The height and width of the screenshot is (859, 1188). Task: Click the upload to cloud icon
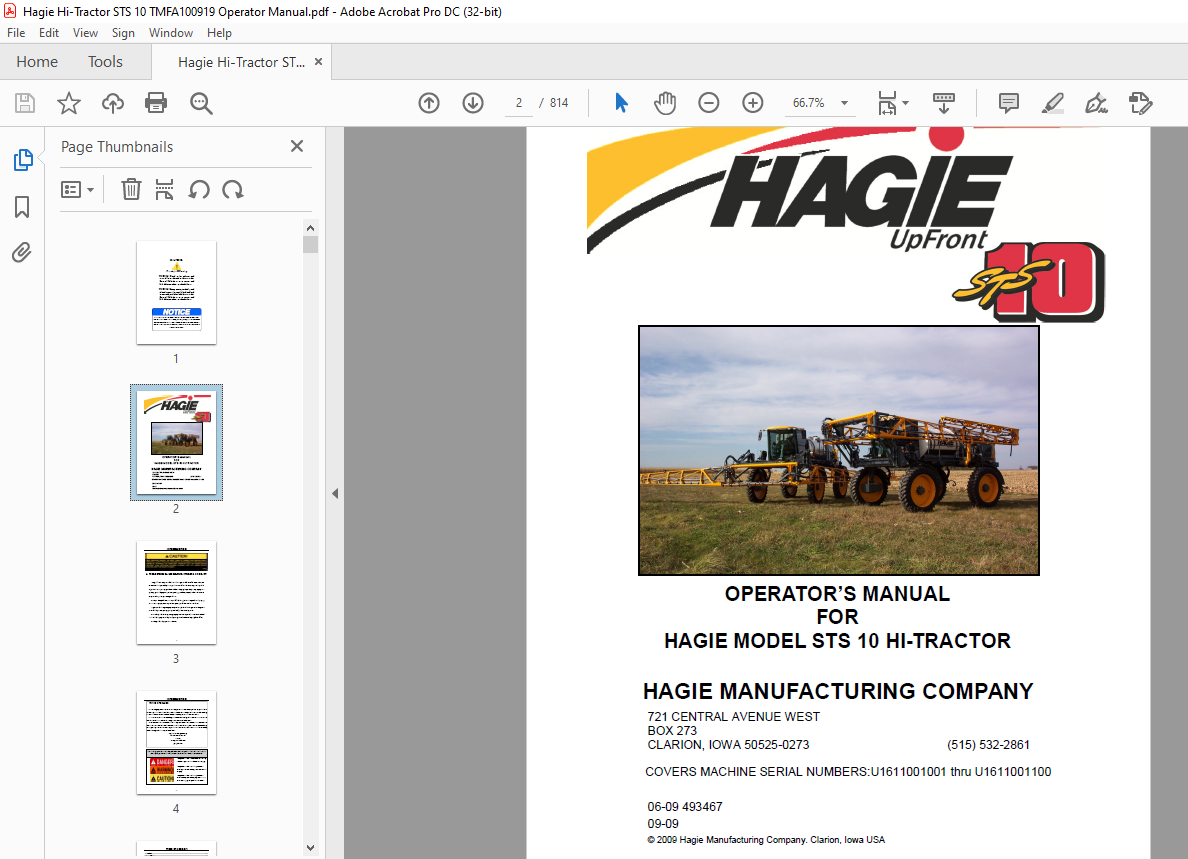(113, 103)
